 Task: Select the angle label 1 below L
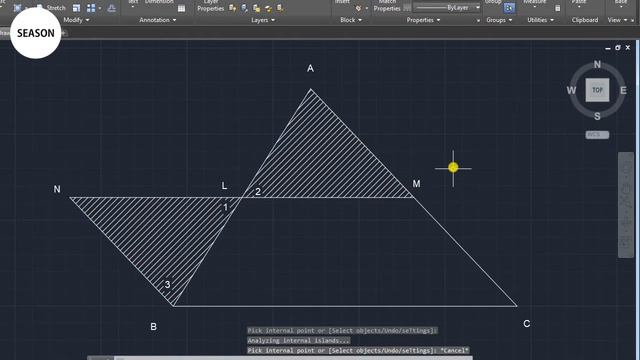(225, 207)
